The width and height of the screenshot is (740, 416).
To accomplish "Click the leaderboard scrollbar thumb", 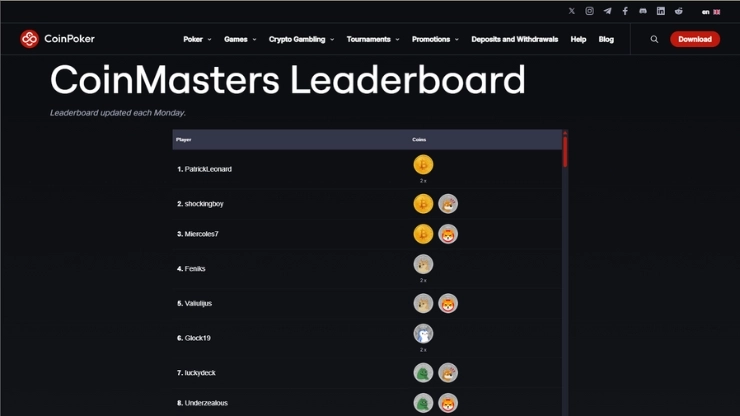I will [x=565, y=152].
